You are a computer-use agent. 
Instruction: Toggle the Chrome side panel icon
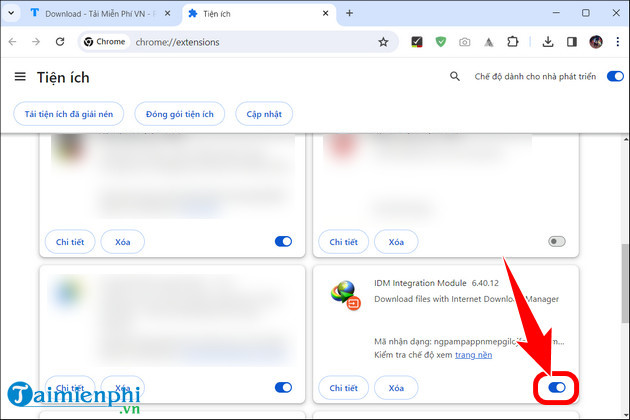coord(571,42)
